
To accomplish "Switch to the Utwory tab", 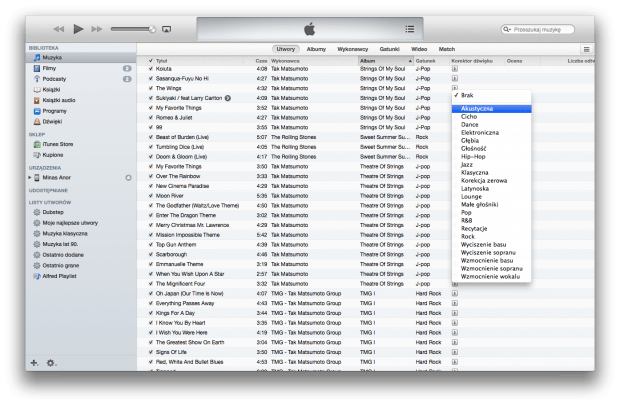I will click(x=285, y=49).
